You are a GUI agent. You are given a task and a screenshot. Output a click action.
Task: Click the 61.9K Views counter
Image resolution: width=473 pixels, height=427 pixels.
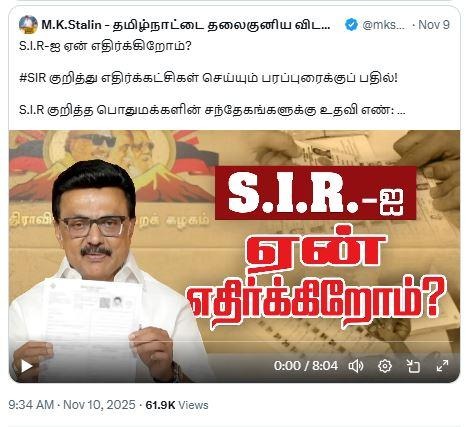pos(177,405)
